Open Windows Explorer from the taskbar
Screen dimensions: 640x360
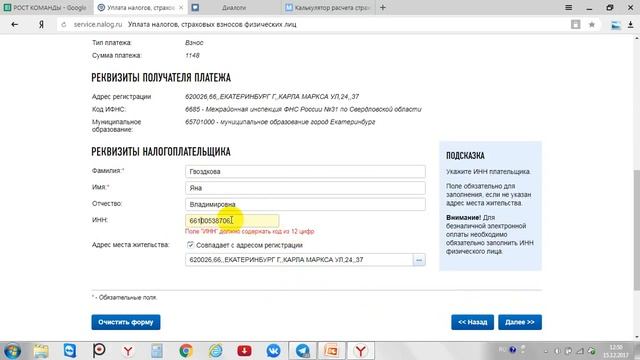41,351
